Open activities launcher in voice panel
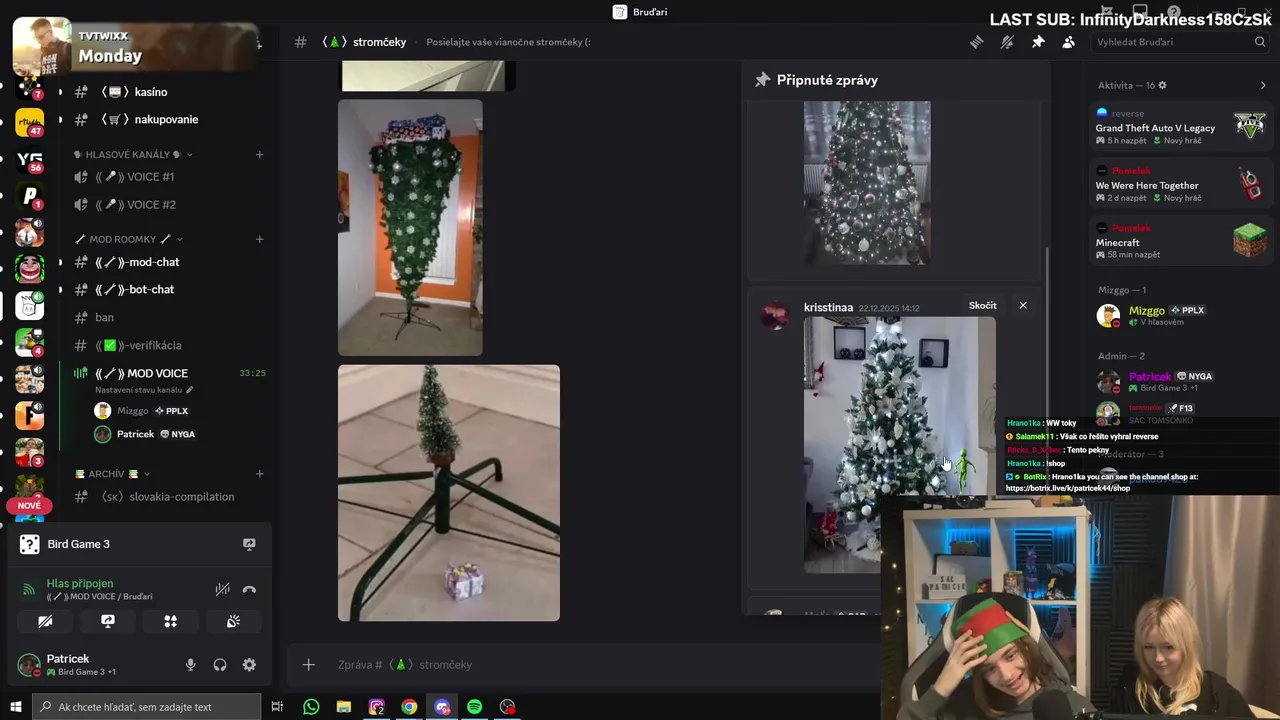The image size is (1280, 720). pos(171,621)
